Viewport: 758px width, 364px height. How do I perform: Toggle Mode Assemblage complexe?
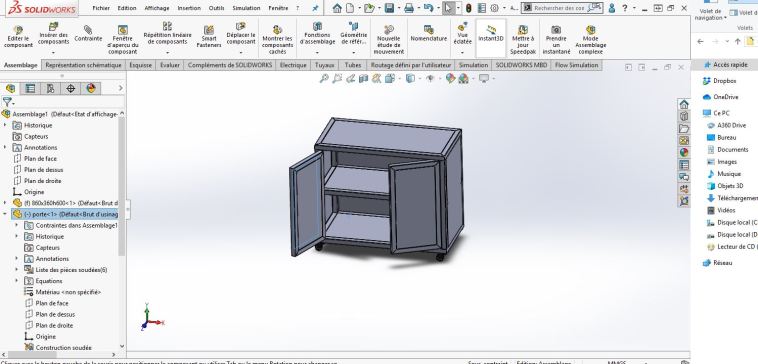[x=590, y=40]
